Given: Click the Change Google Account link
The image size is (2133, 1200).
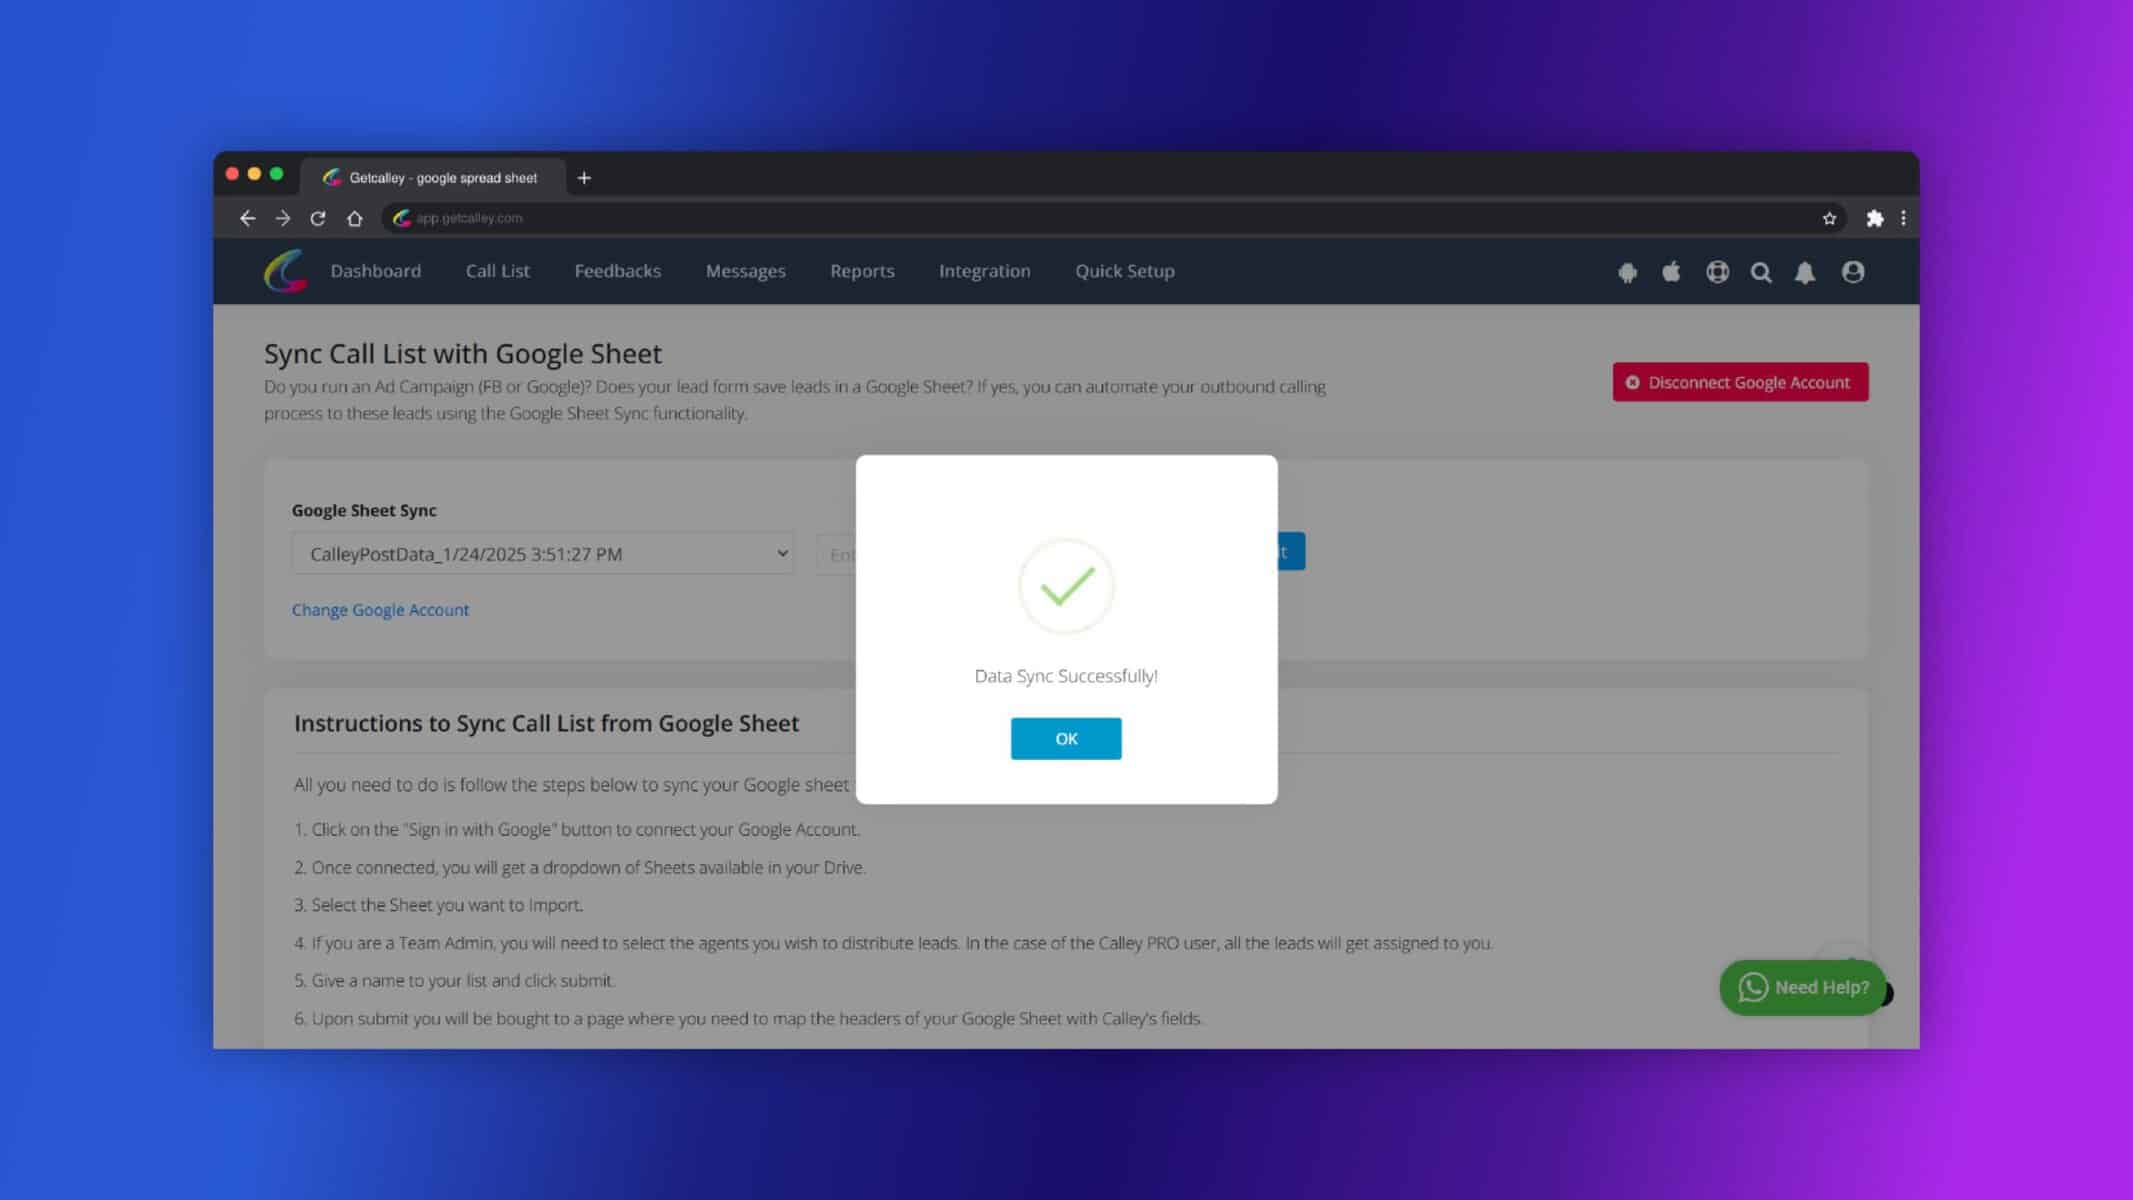Looking at the screenshot, I should [379, 610].
